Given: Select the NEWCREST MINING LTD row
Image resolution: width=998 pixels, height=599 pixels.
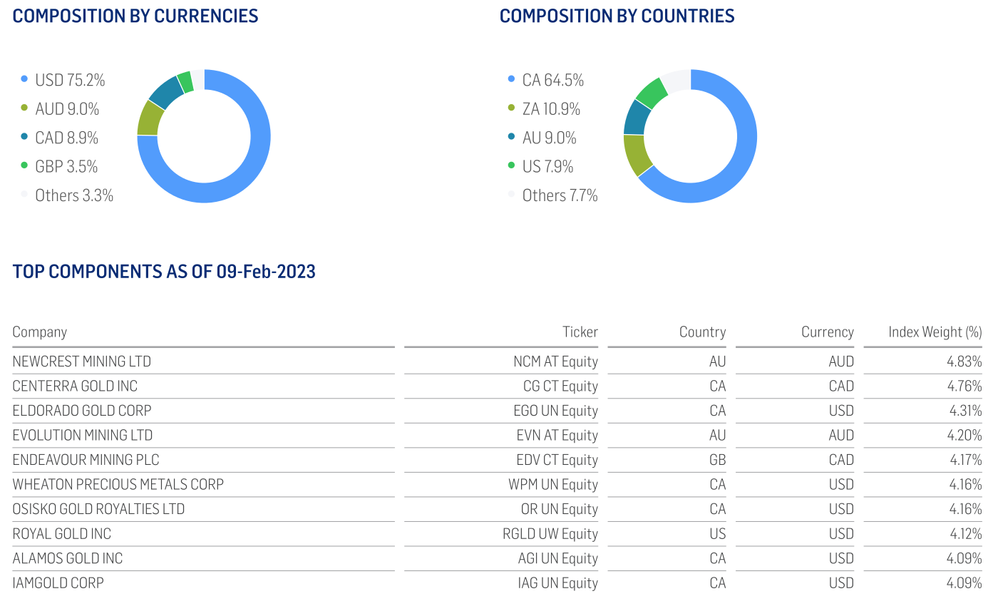Looking at the screenshot, I should (82, 361).
